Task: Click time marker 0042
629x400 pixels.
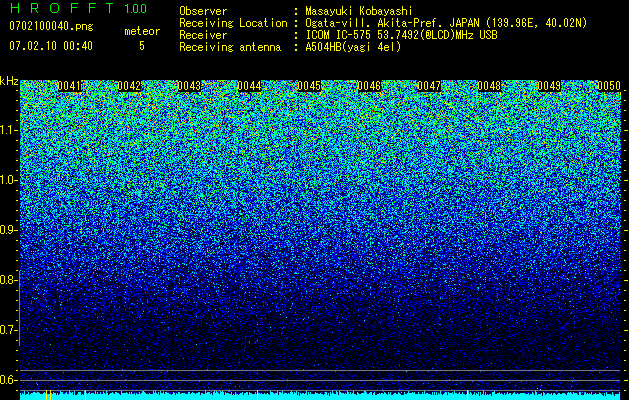Action: (x=130, y=86)
